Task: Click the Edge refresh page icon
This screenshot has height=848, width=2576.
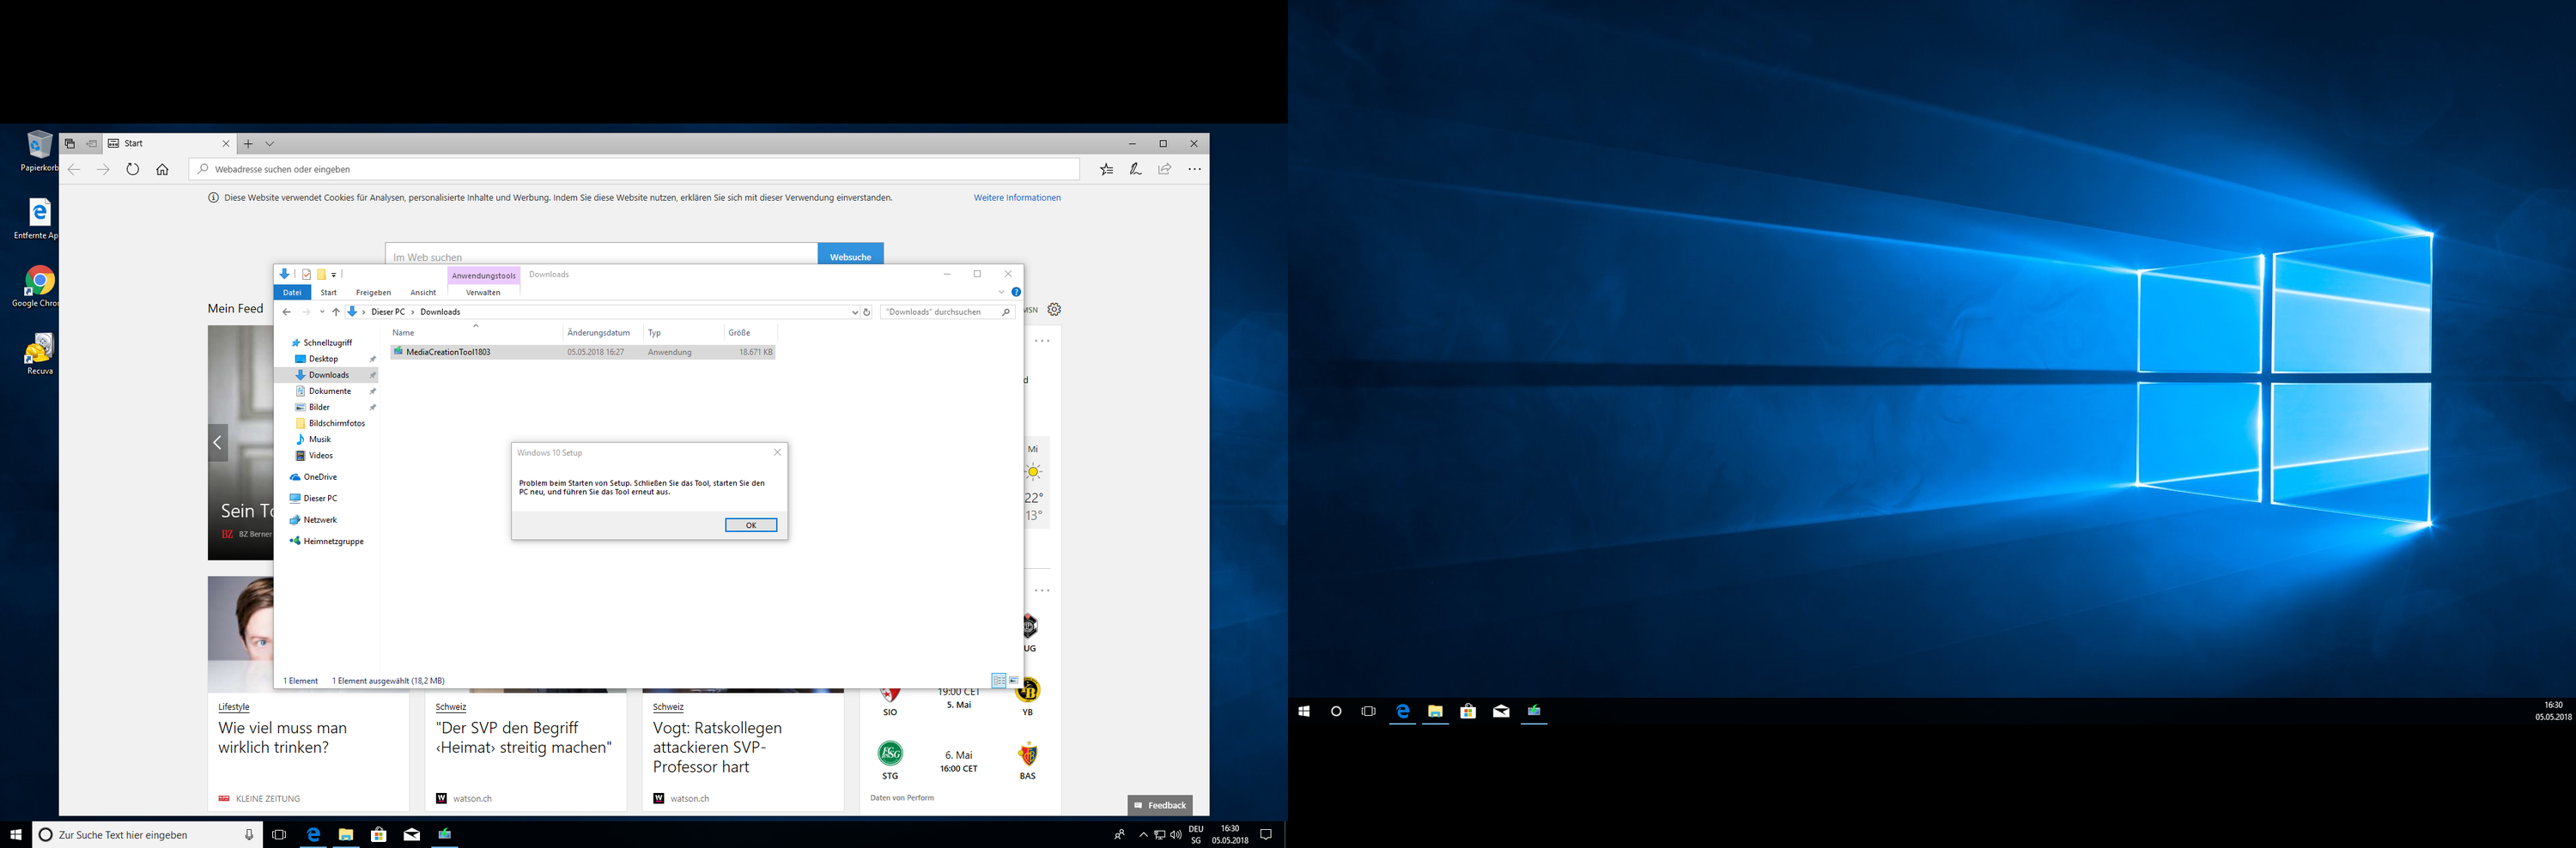Action: 132,169
